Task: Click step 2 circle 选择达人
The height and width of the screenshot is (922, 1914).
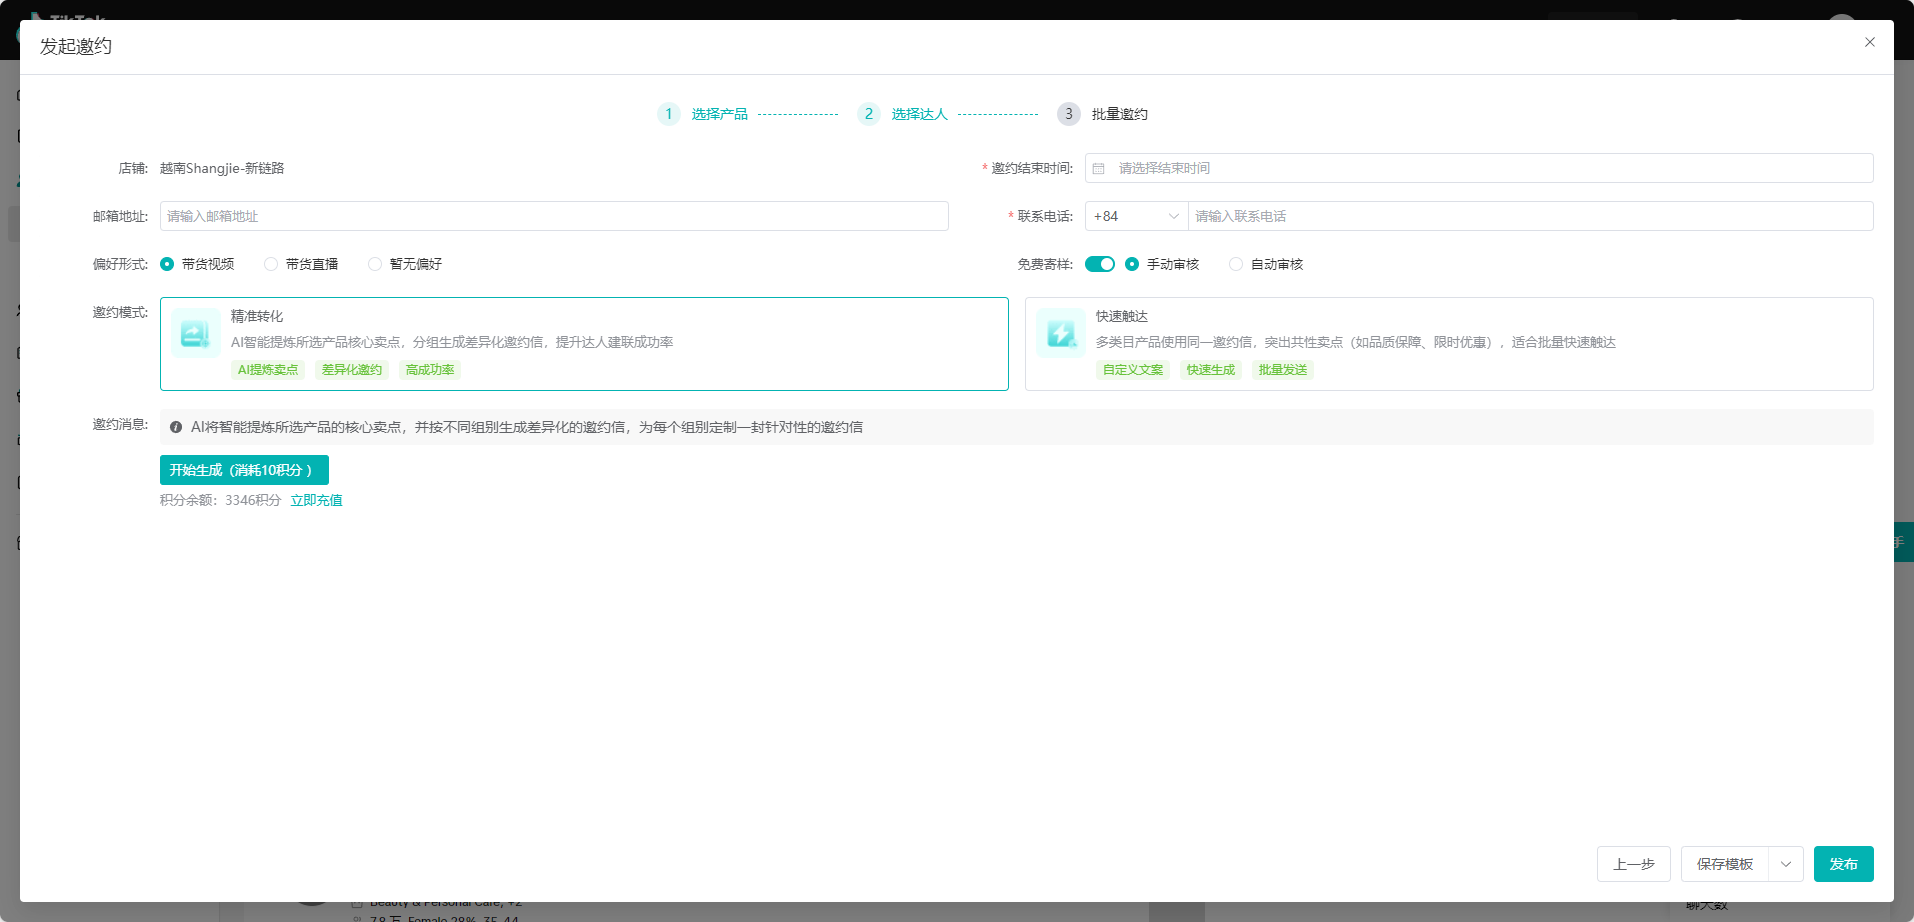Action: [869, 114]
